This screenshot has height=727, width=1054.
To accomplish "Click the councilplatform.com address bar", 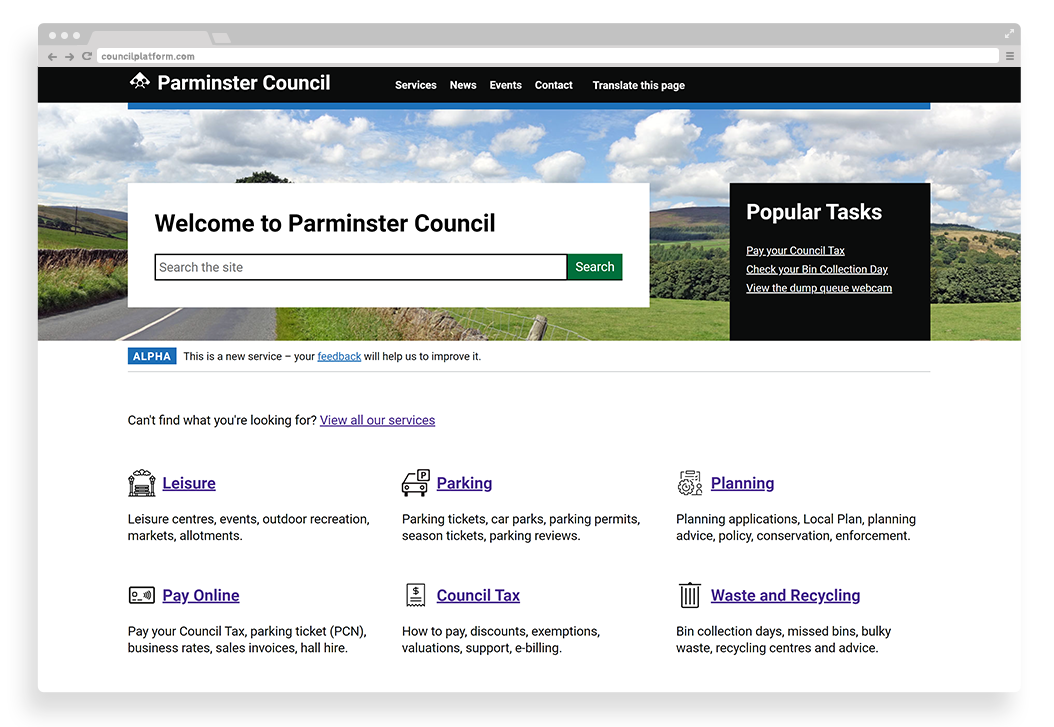I will point(547,56).
